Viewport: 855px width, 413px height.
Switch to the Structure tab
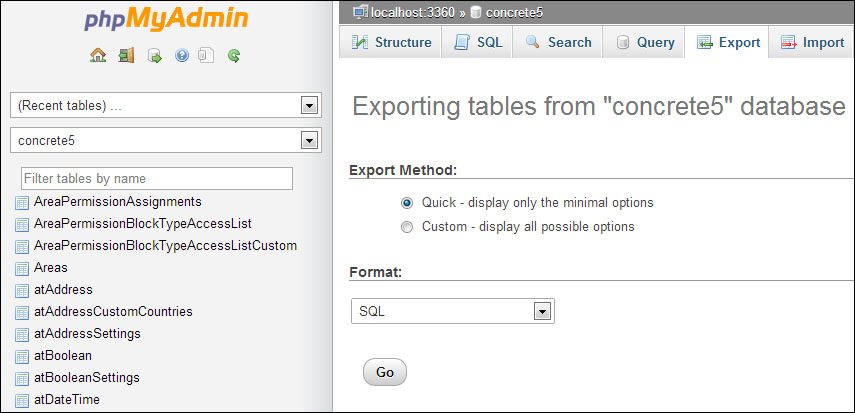[391, 42]
